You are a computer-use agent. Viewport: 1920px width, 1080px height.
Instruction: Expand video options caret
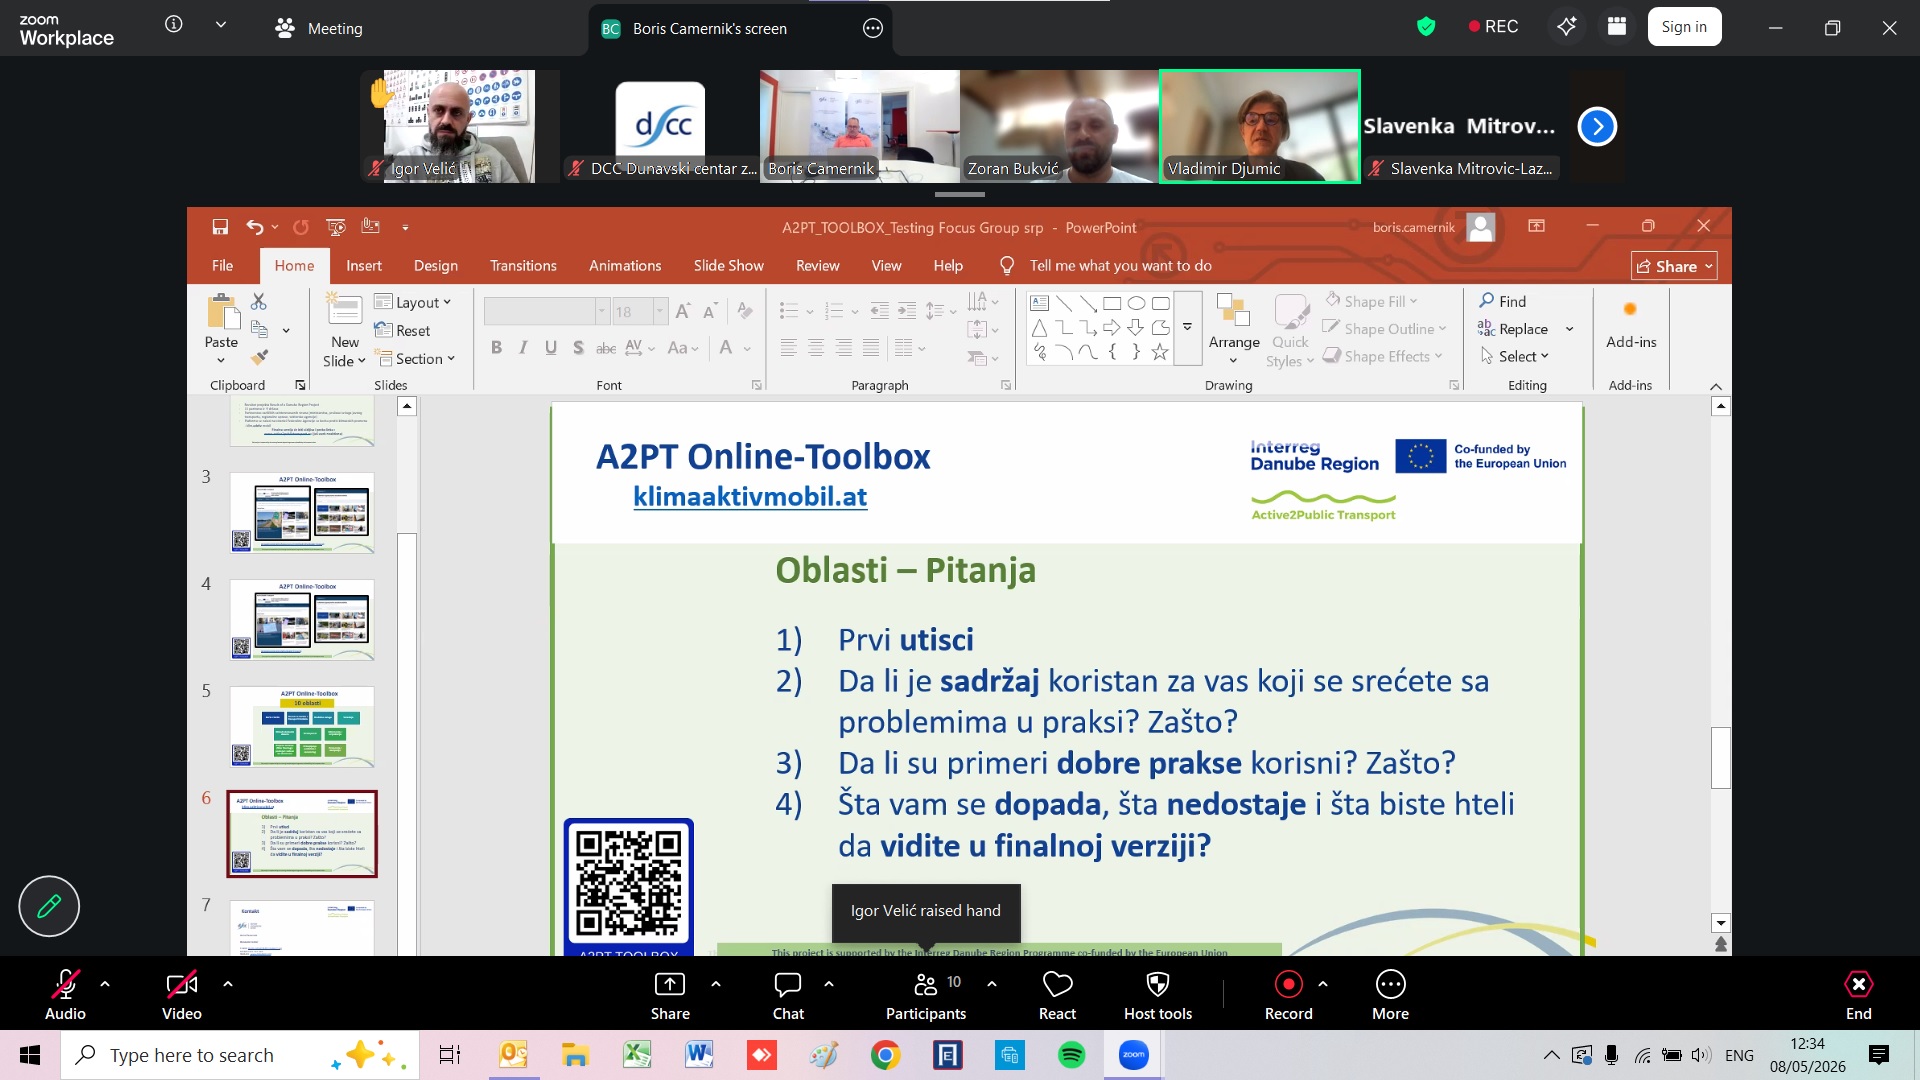click(x=228, y=984)
